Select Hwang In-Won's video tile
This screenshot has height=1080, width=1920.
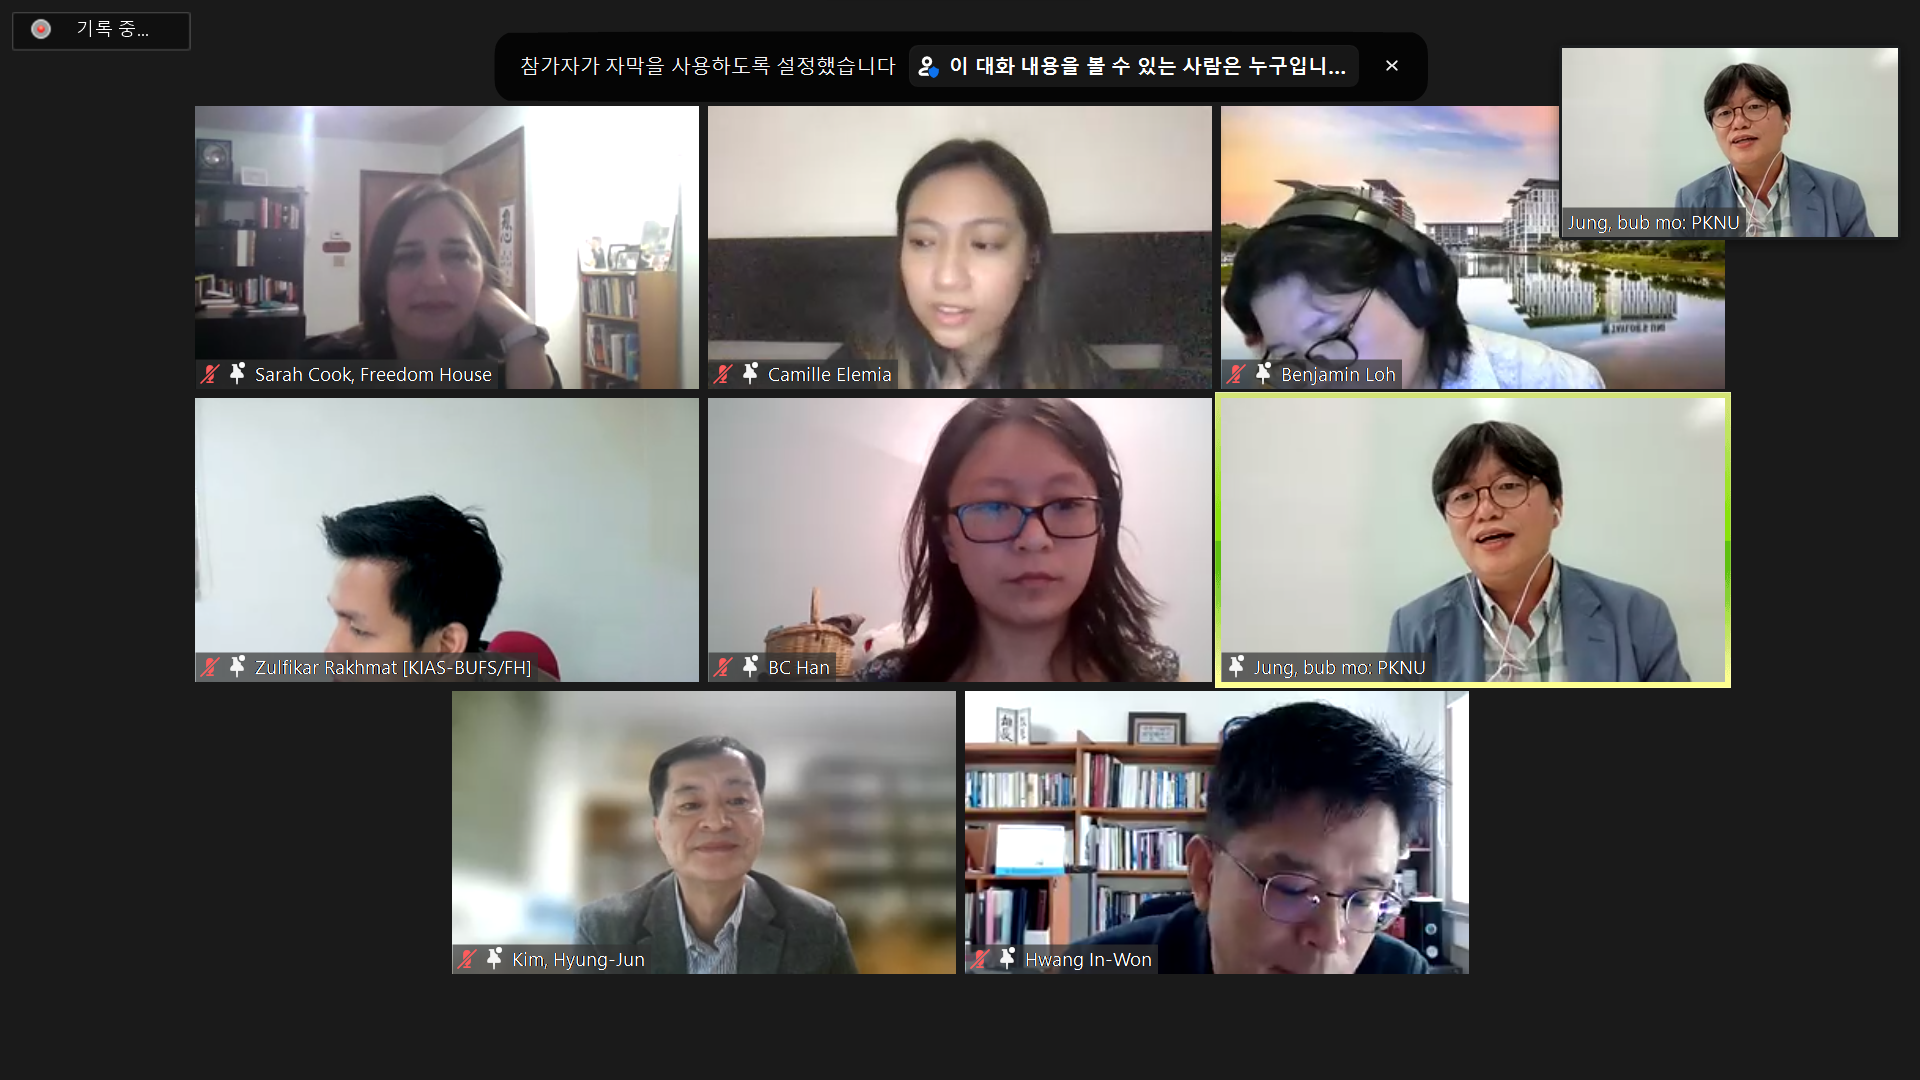tap(1217, 832)
